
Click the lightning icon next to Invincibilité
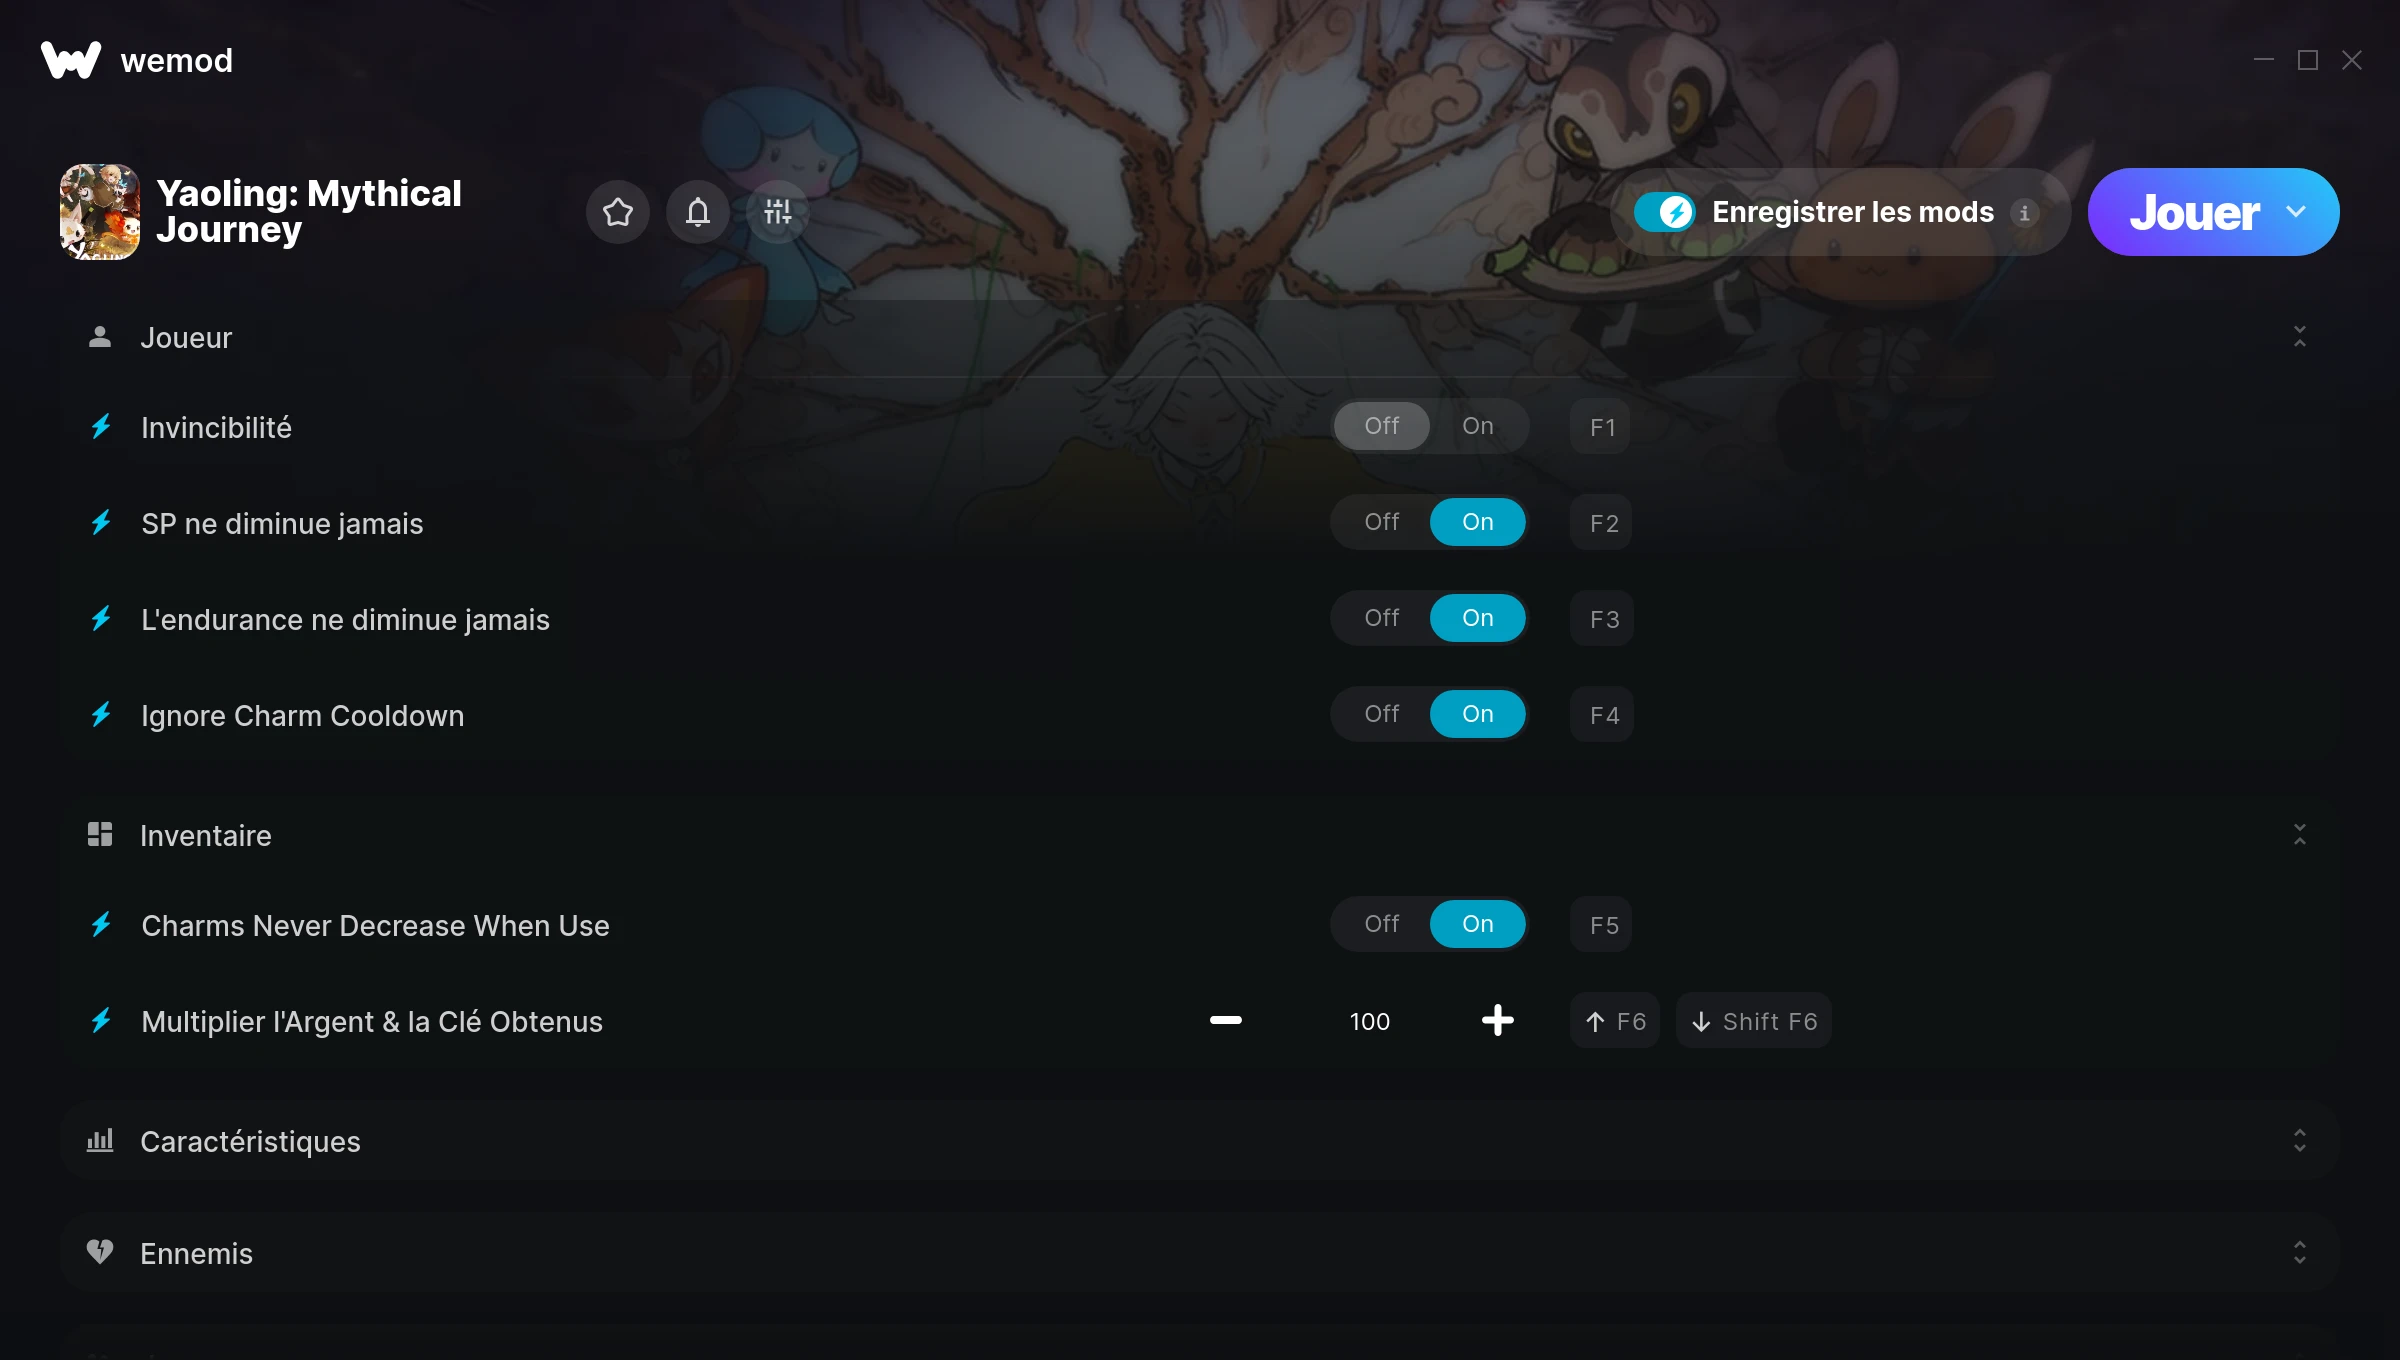point(101,427)
